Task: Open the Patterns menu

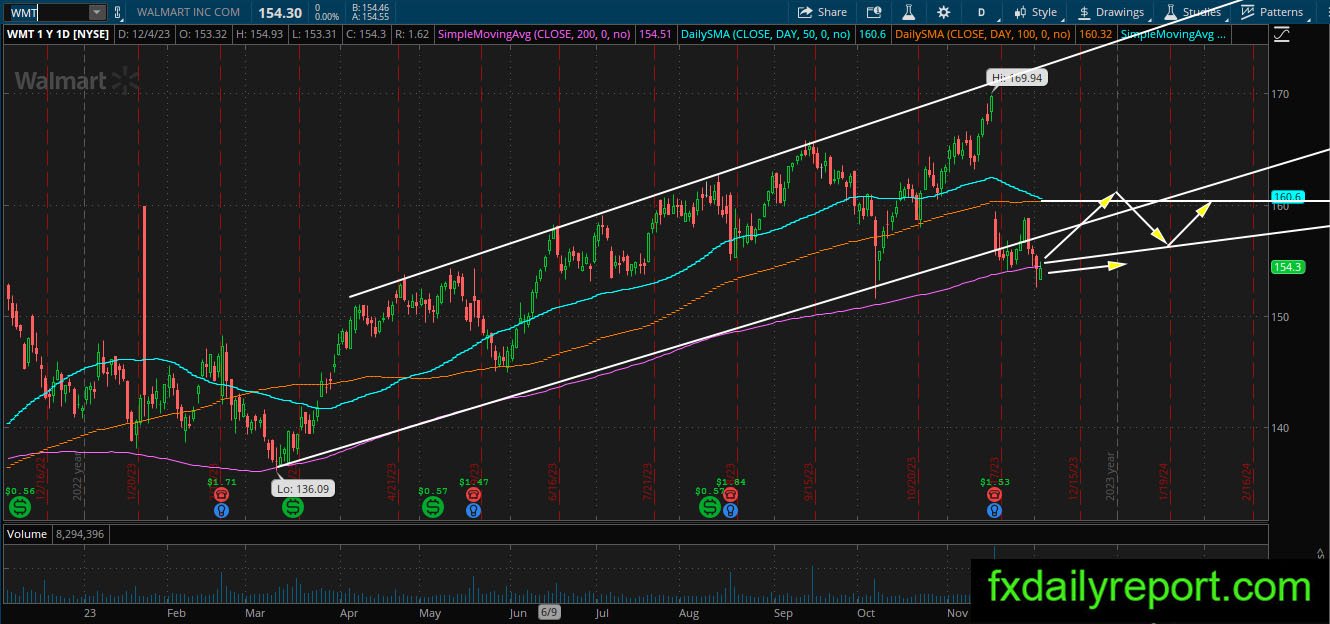Action: (x=1272, y=12)
